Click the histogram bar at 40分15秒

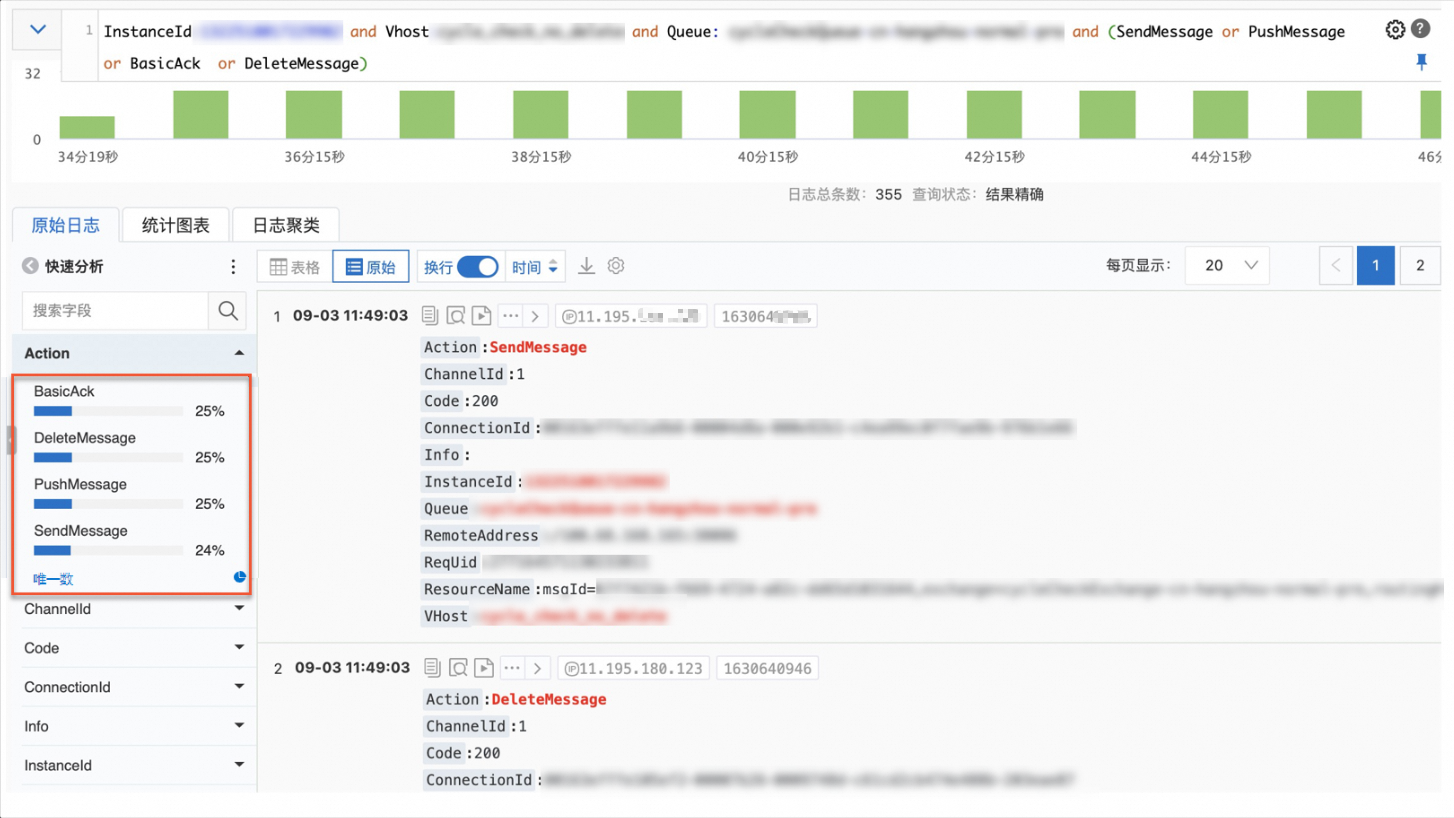pos(767,115)
